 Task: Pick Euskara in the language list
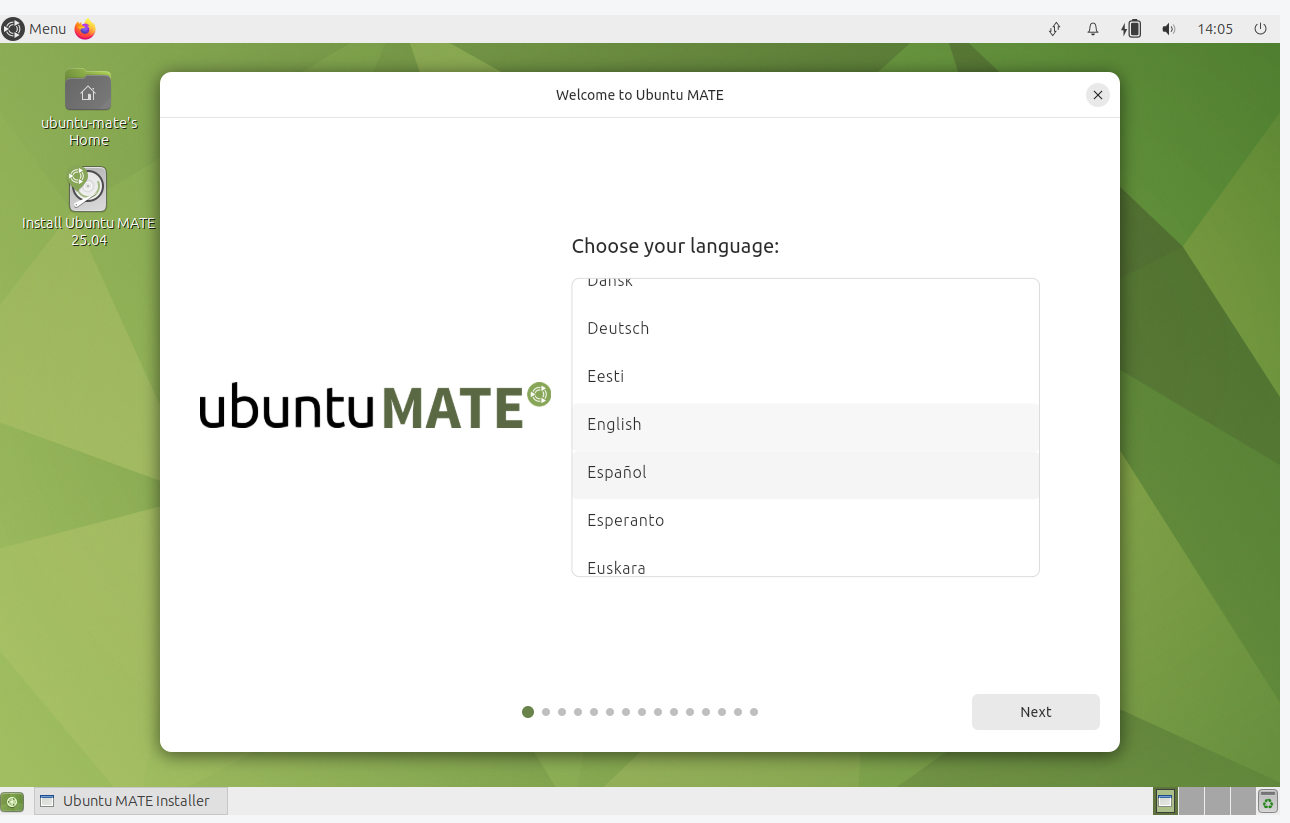coord(806,563)
